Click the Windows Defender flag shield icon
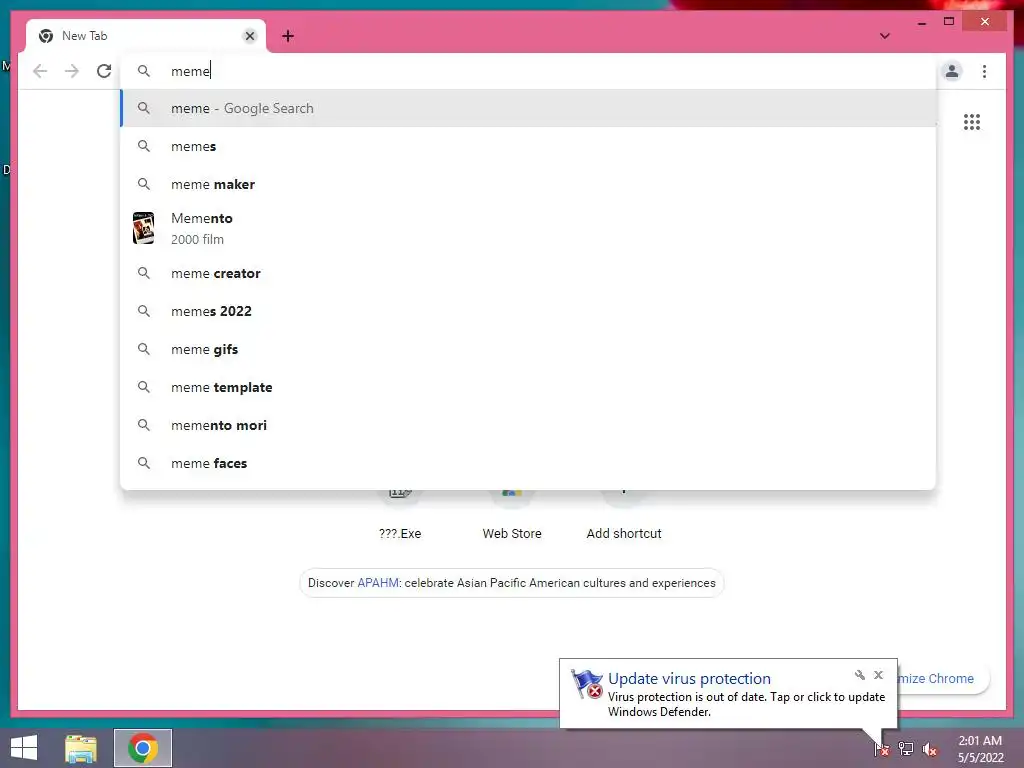Image resolution: width=1024 pixels, height=768 pixels. tap(586, 684)
